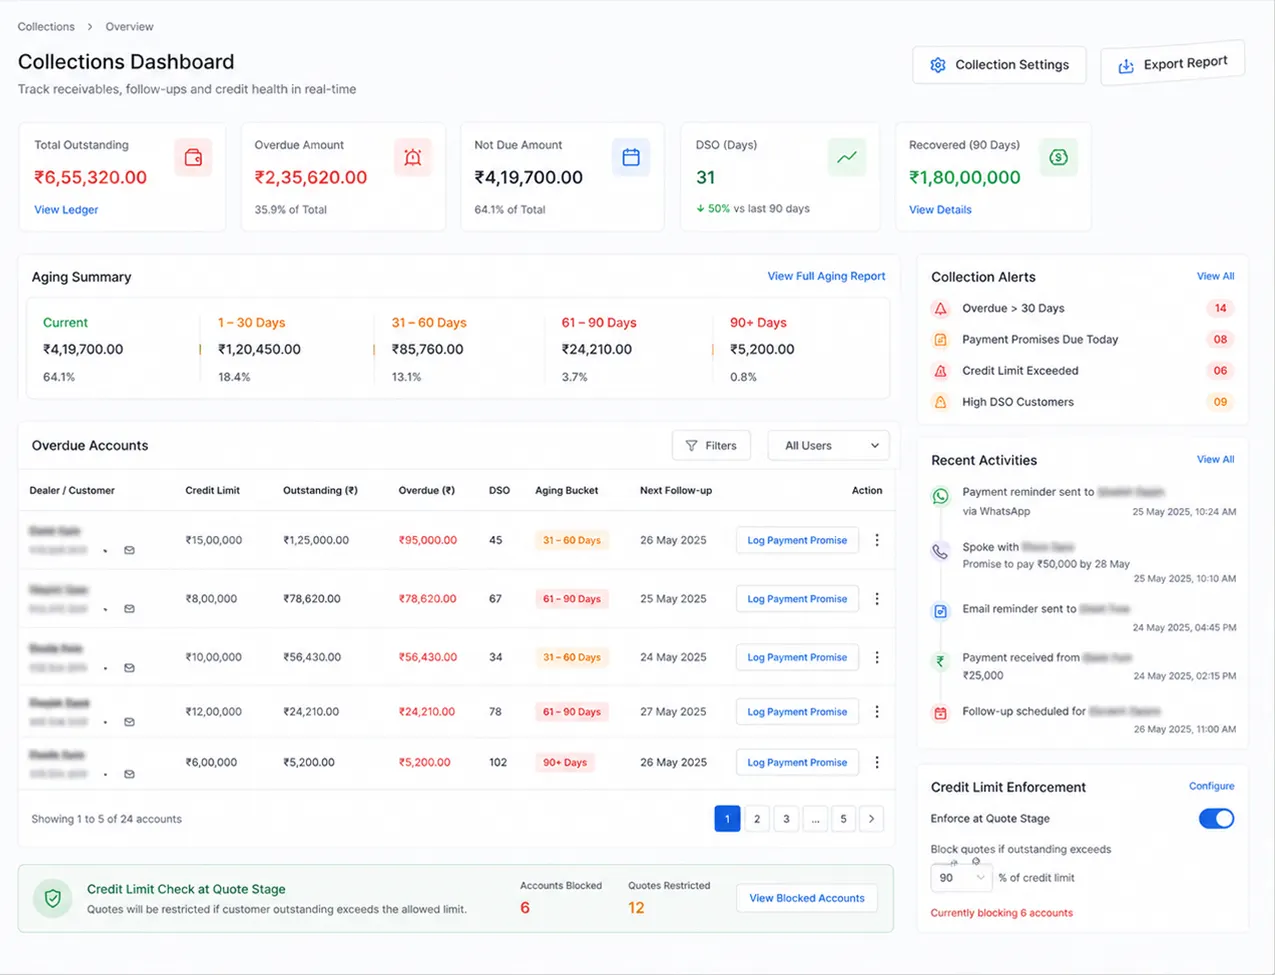Go to page 3 in pagination
Viewport: 1275px width, 975px height.
[x=786, y=819]
